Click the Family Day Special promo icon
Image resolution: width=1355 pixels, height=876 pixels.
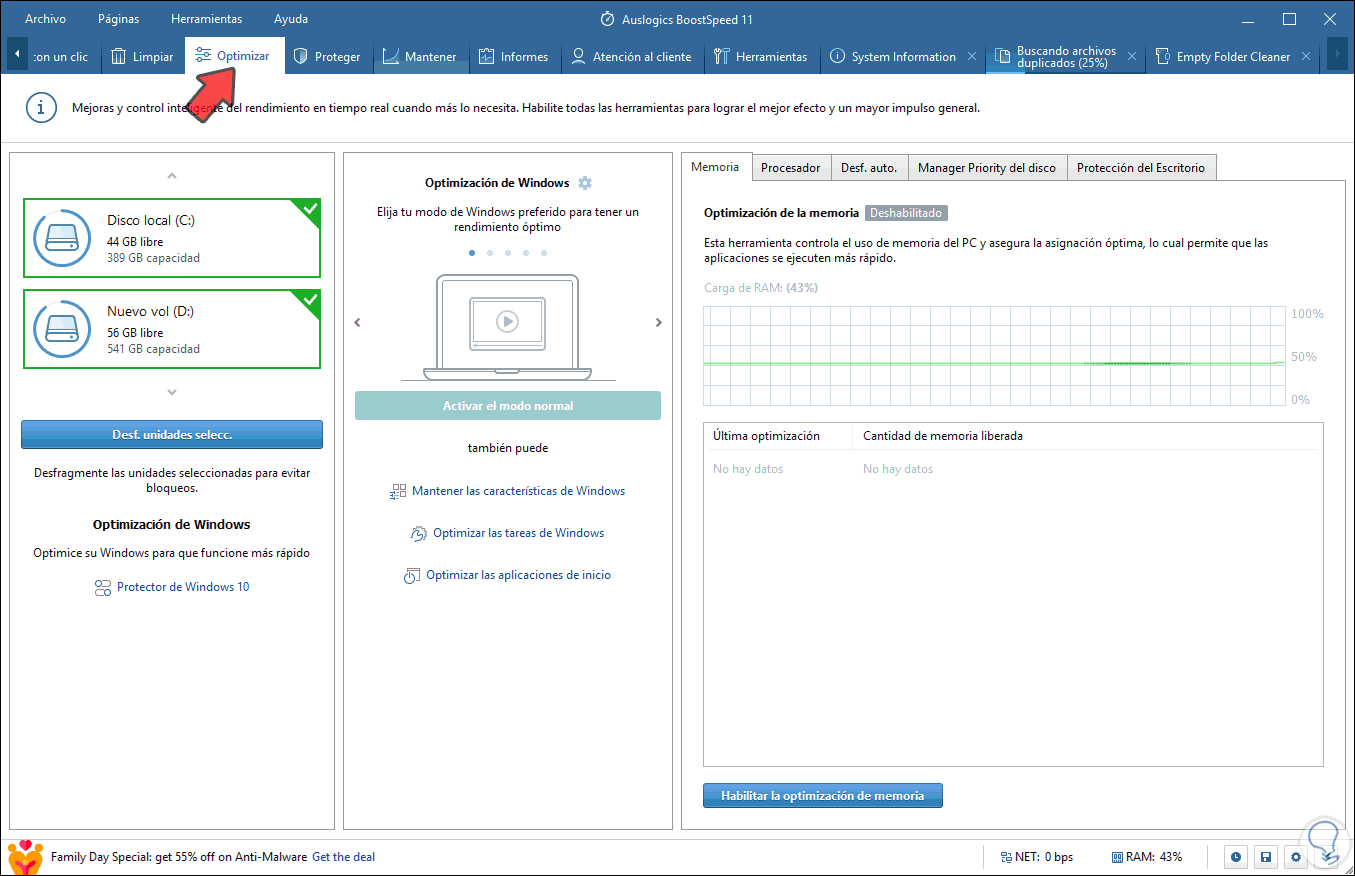coord(25,857)
